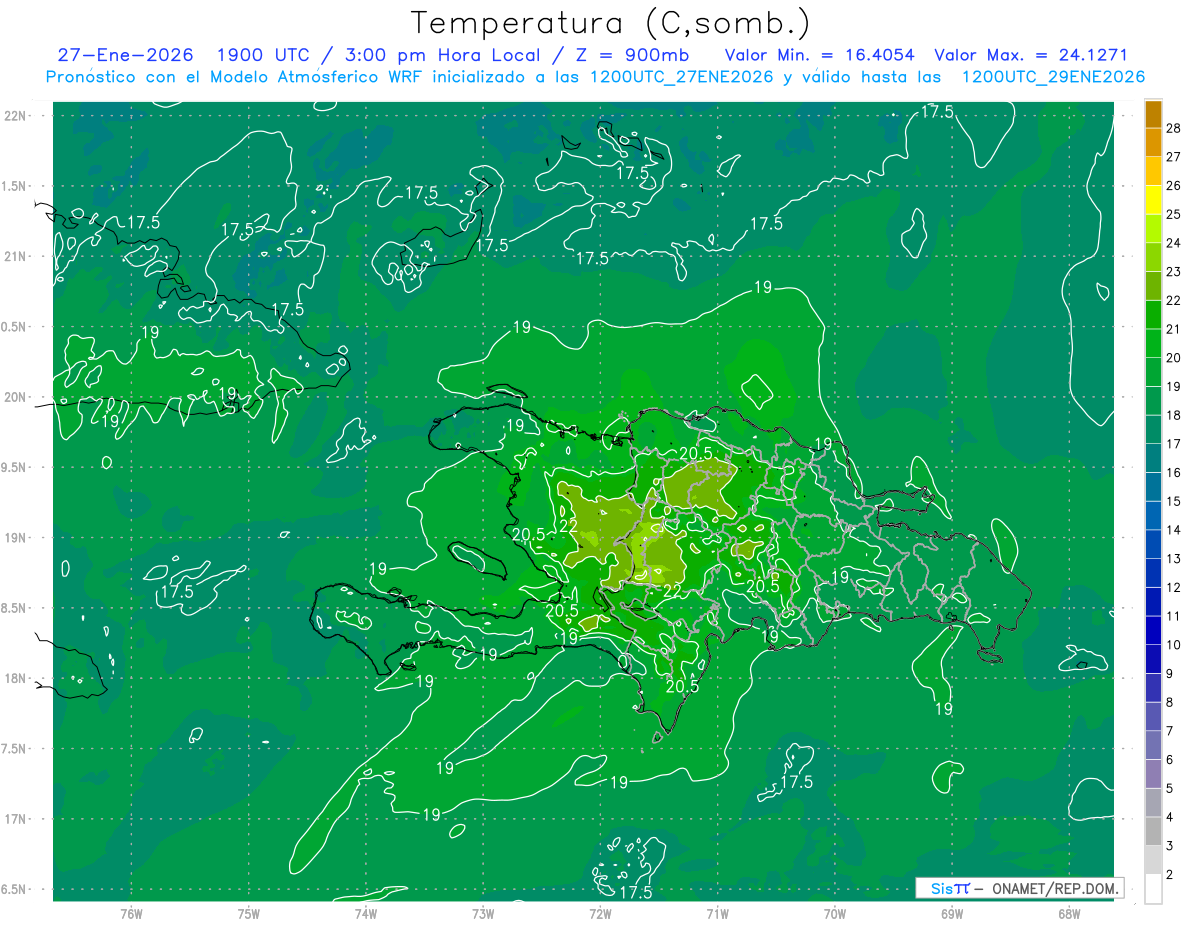
Task: Click the legend scale number "18"
Action: coord(1174,415)
